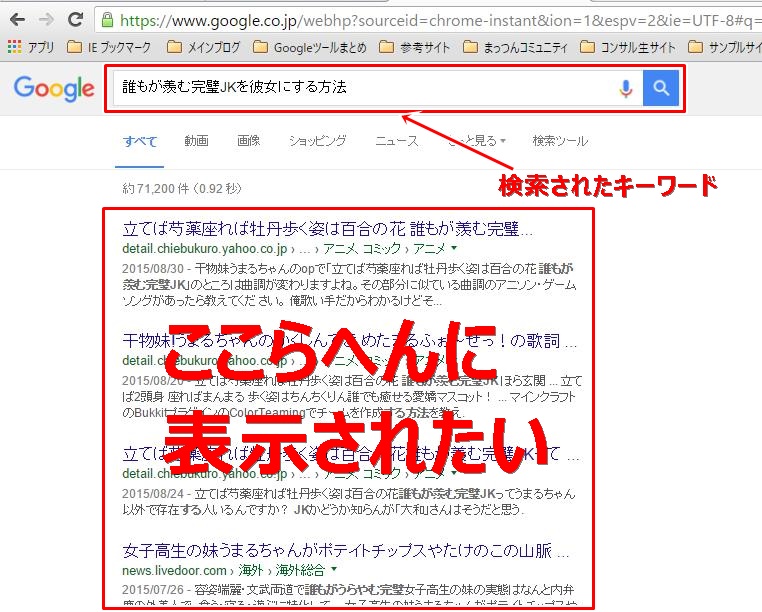Open the IE ブックマーク bookmark folder

pyautogui.click(x=109, y=47)
